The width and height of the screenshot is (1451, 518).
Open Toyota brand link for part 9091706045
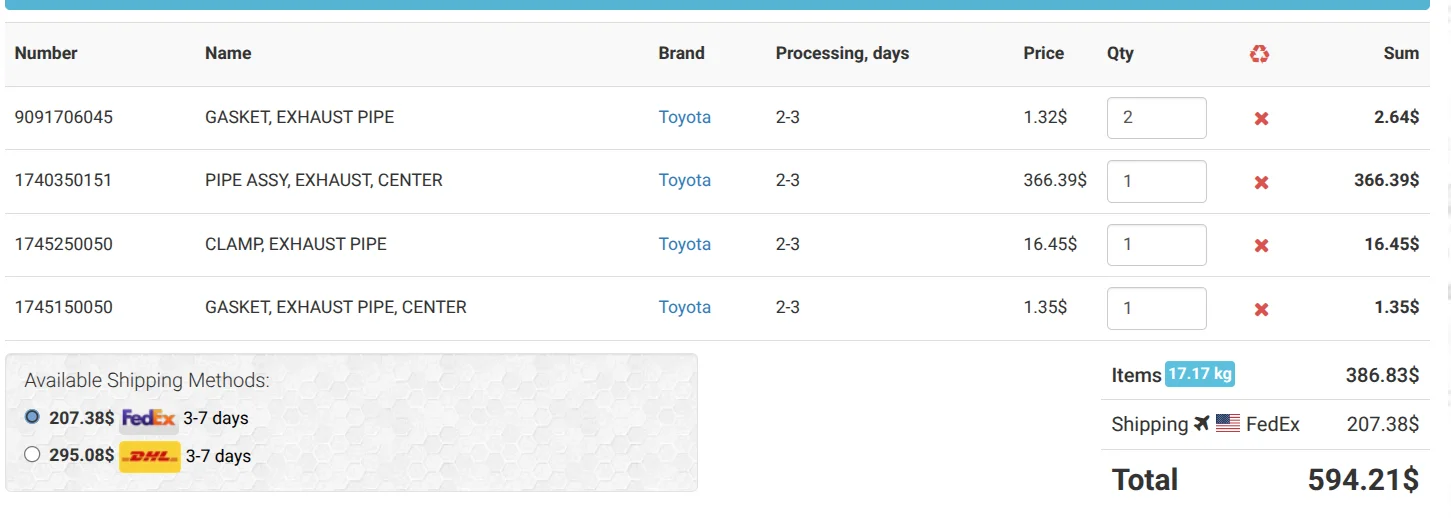click(x=684, y=117)
